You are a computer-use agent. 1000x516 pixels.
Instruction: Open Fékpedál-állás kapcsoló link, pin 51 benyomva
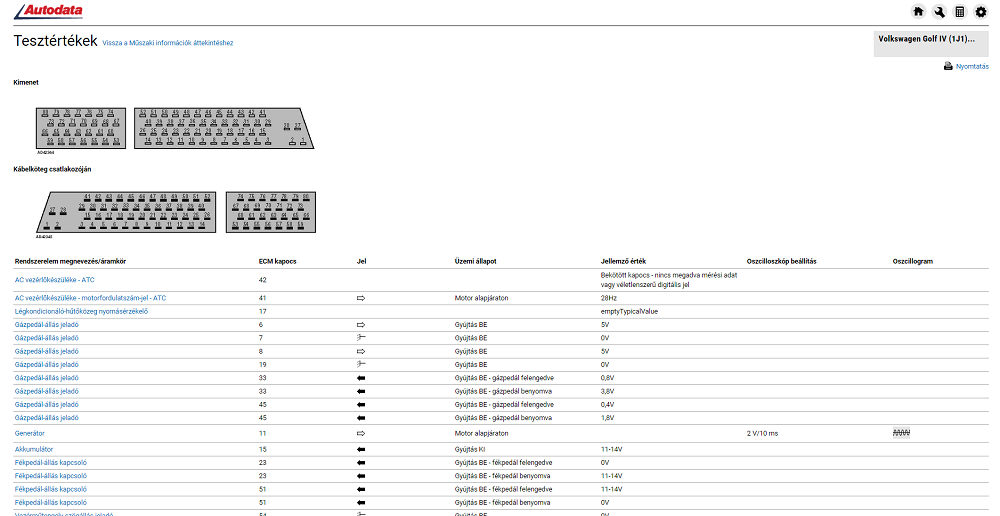point(50,503)
